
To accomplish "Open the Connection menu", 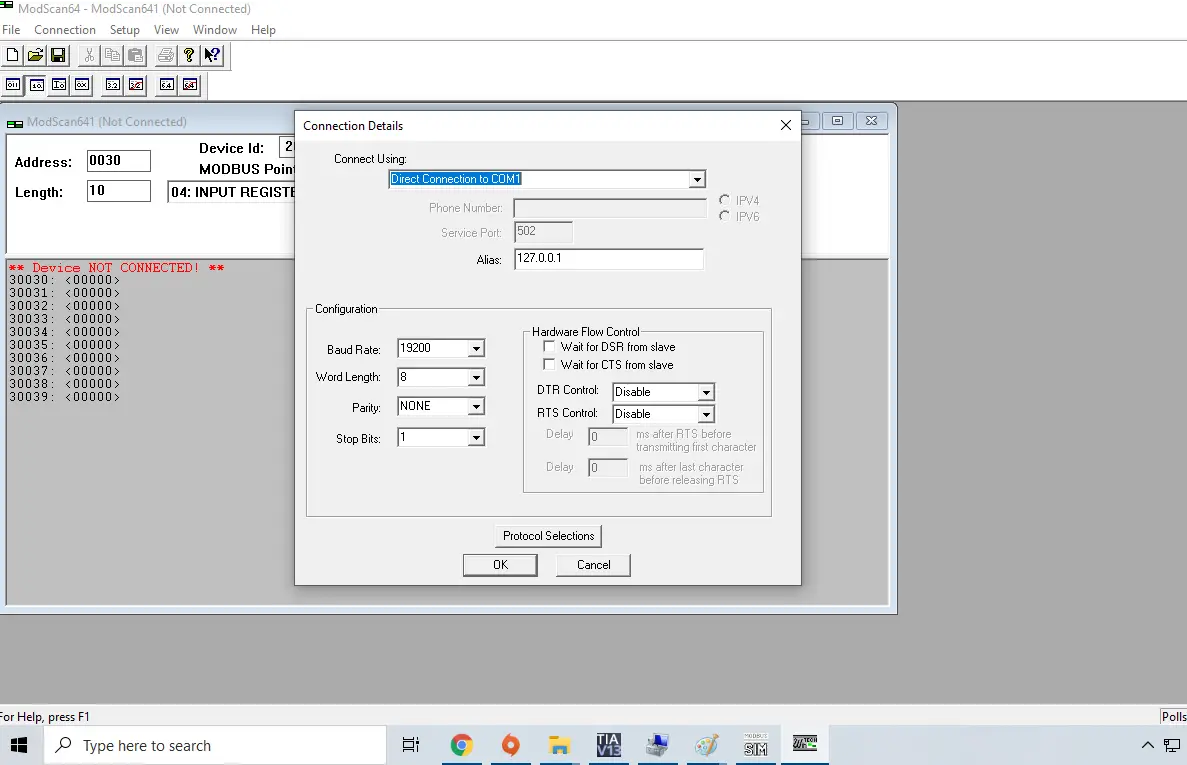I will pos(65,30).
